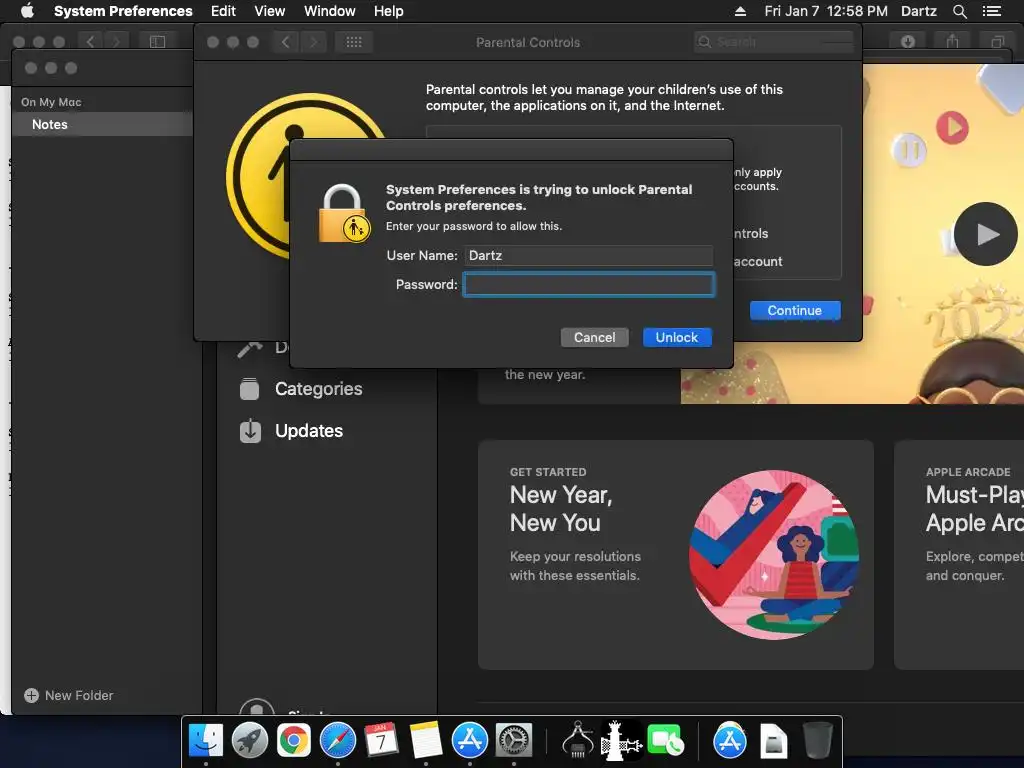Click the date and time in menu bar
Viewport: 1024px width, 768px height.
coord(826,11)
